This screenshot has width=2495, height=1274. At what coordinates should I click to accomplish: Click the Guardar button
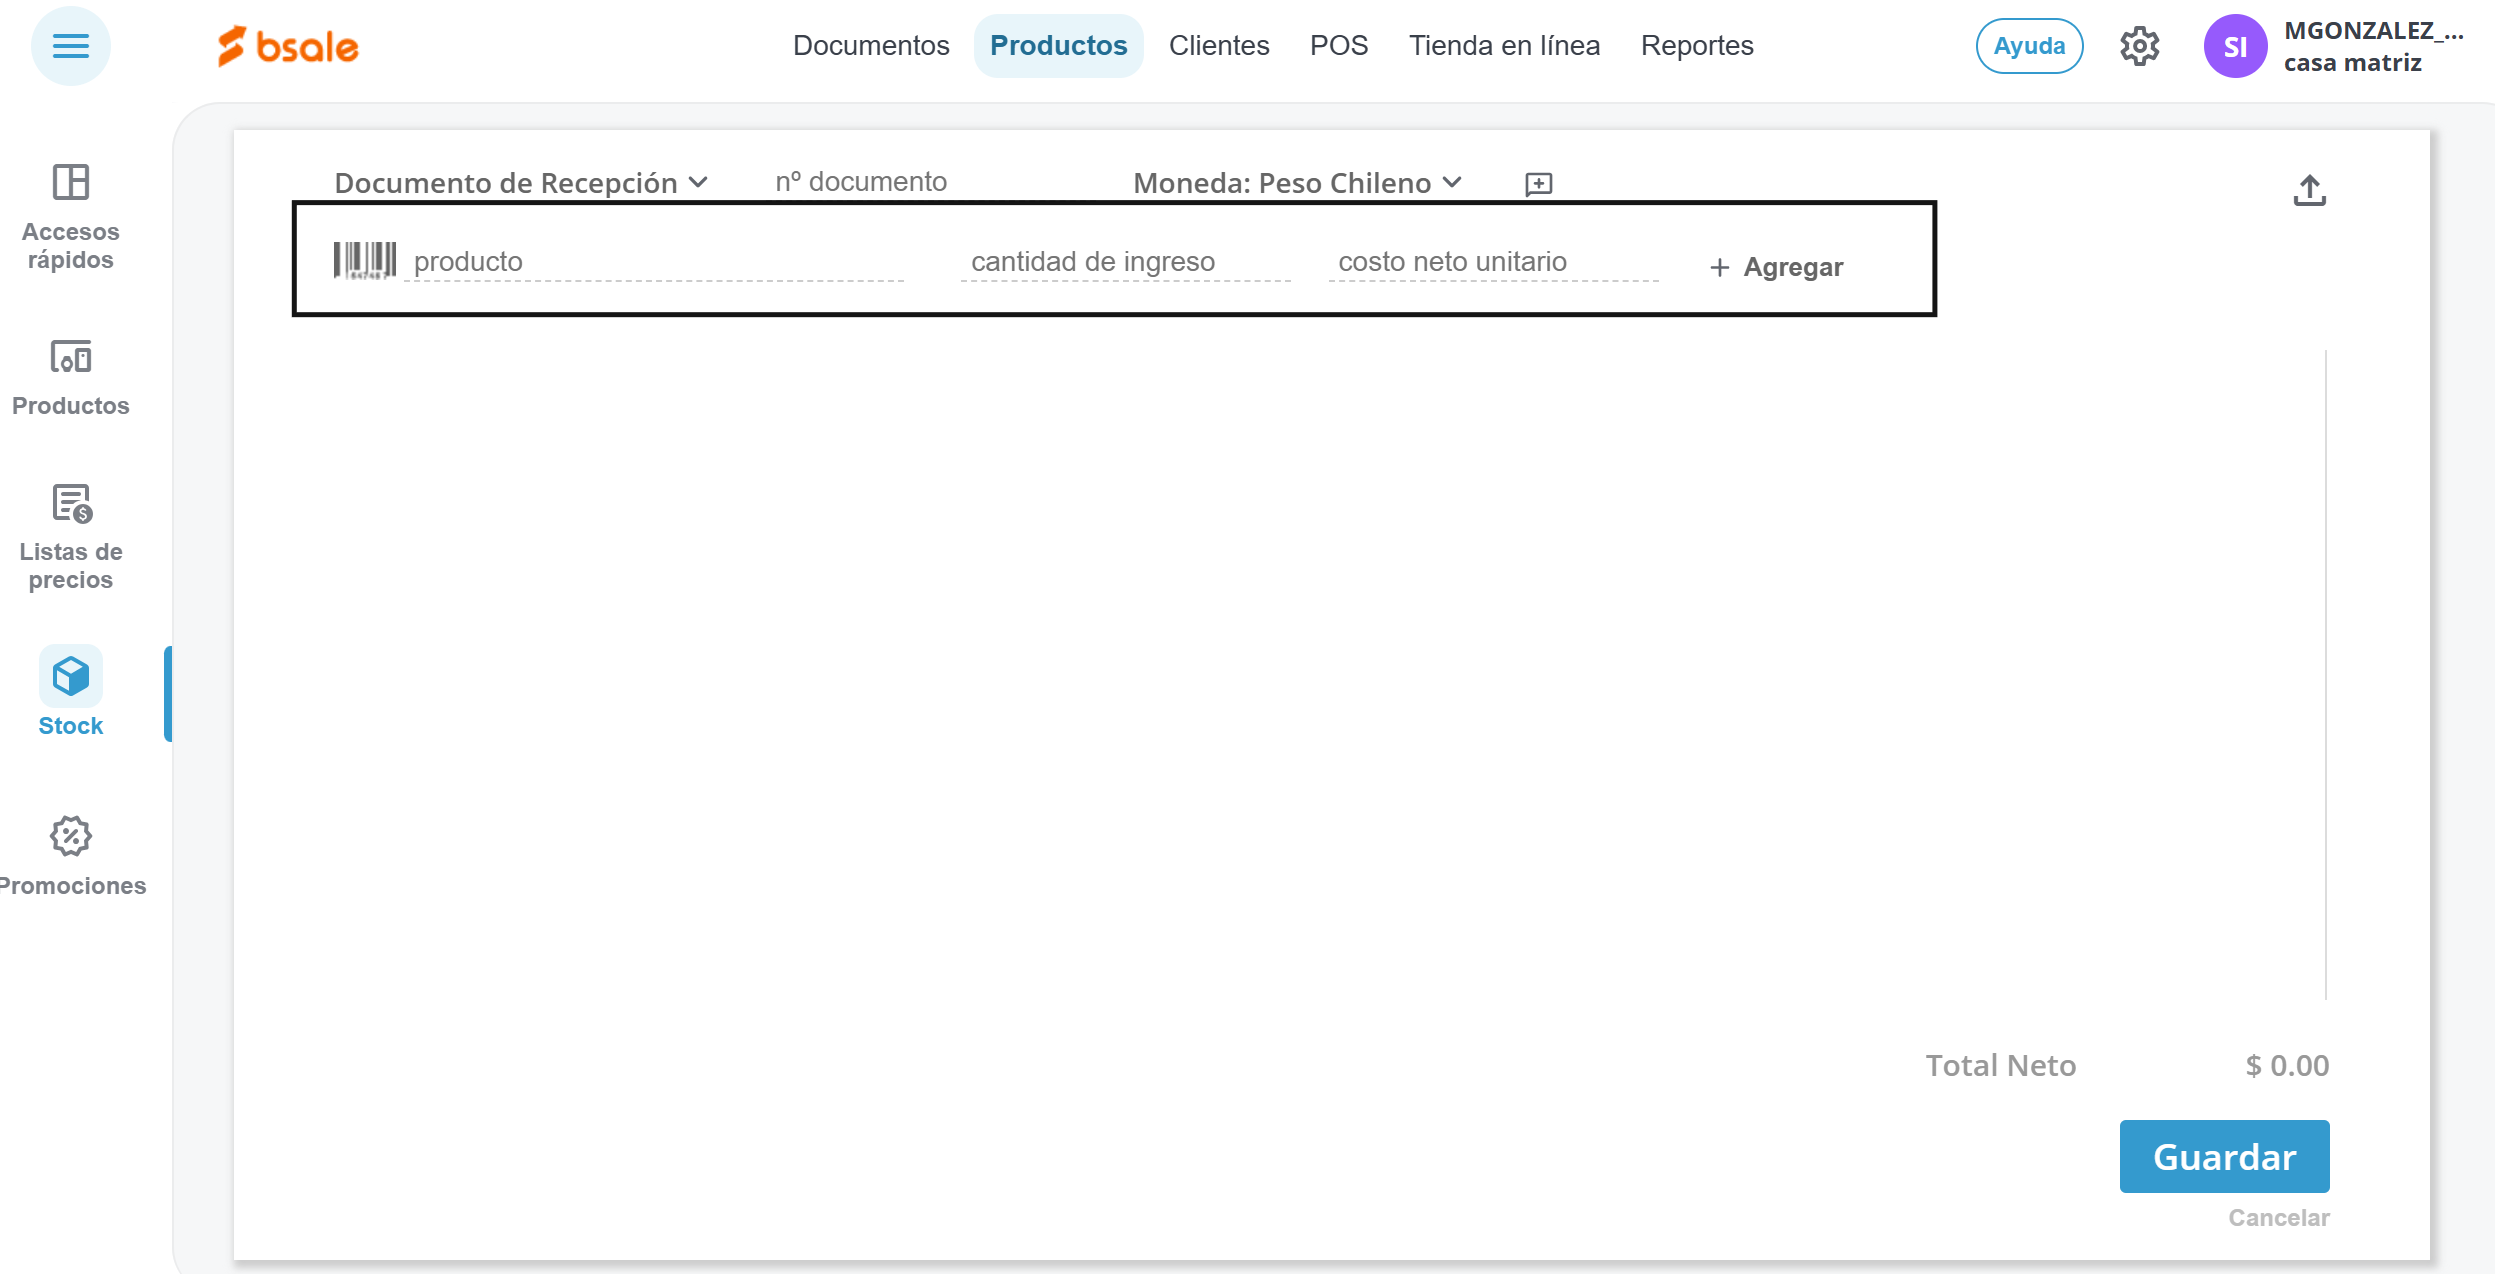click(x=2223, y=1156)
